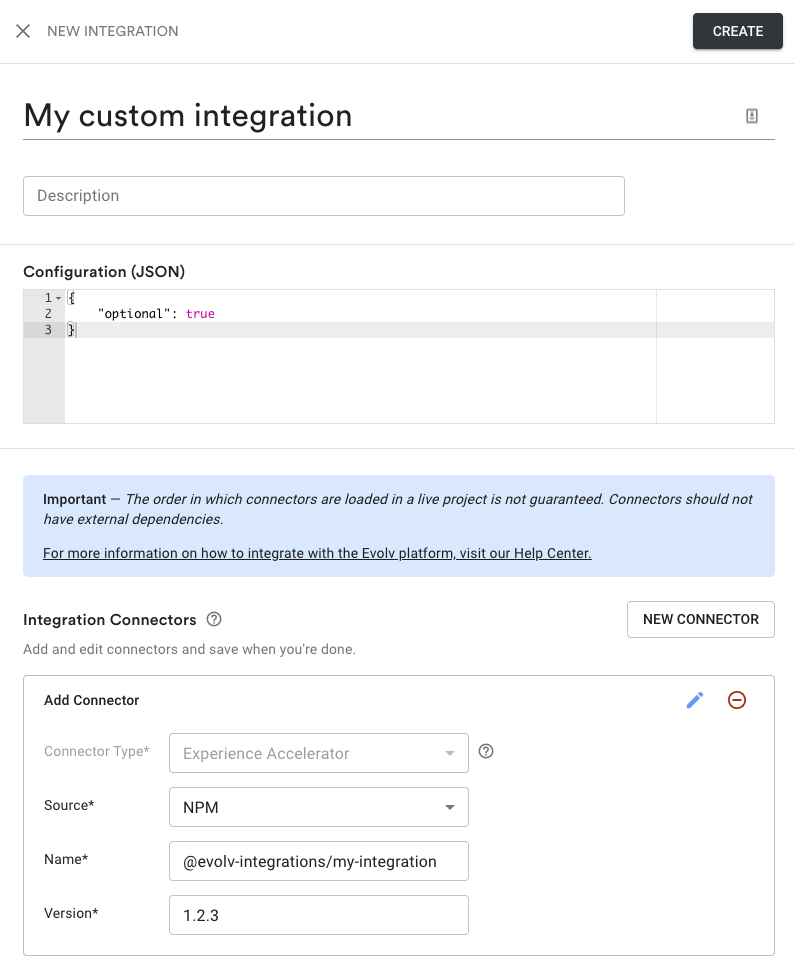The image size is (794, 976).
Task: Click line number 3 in the JSON gutter
Action: click(48, 330)
